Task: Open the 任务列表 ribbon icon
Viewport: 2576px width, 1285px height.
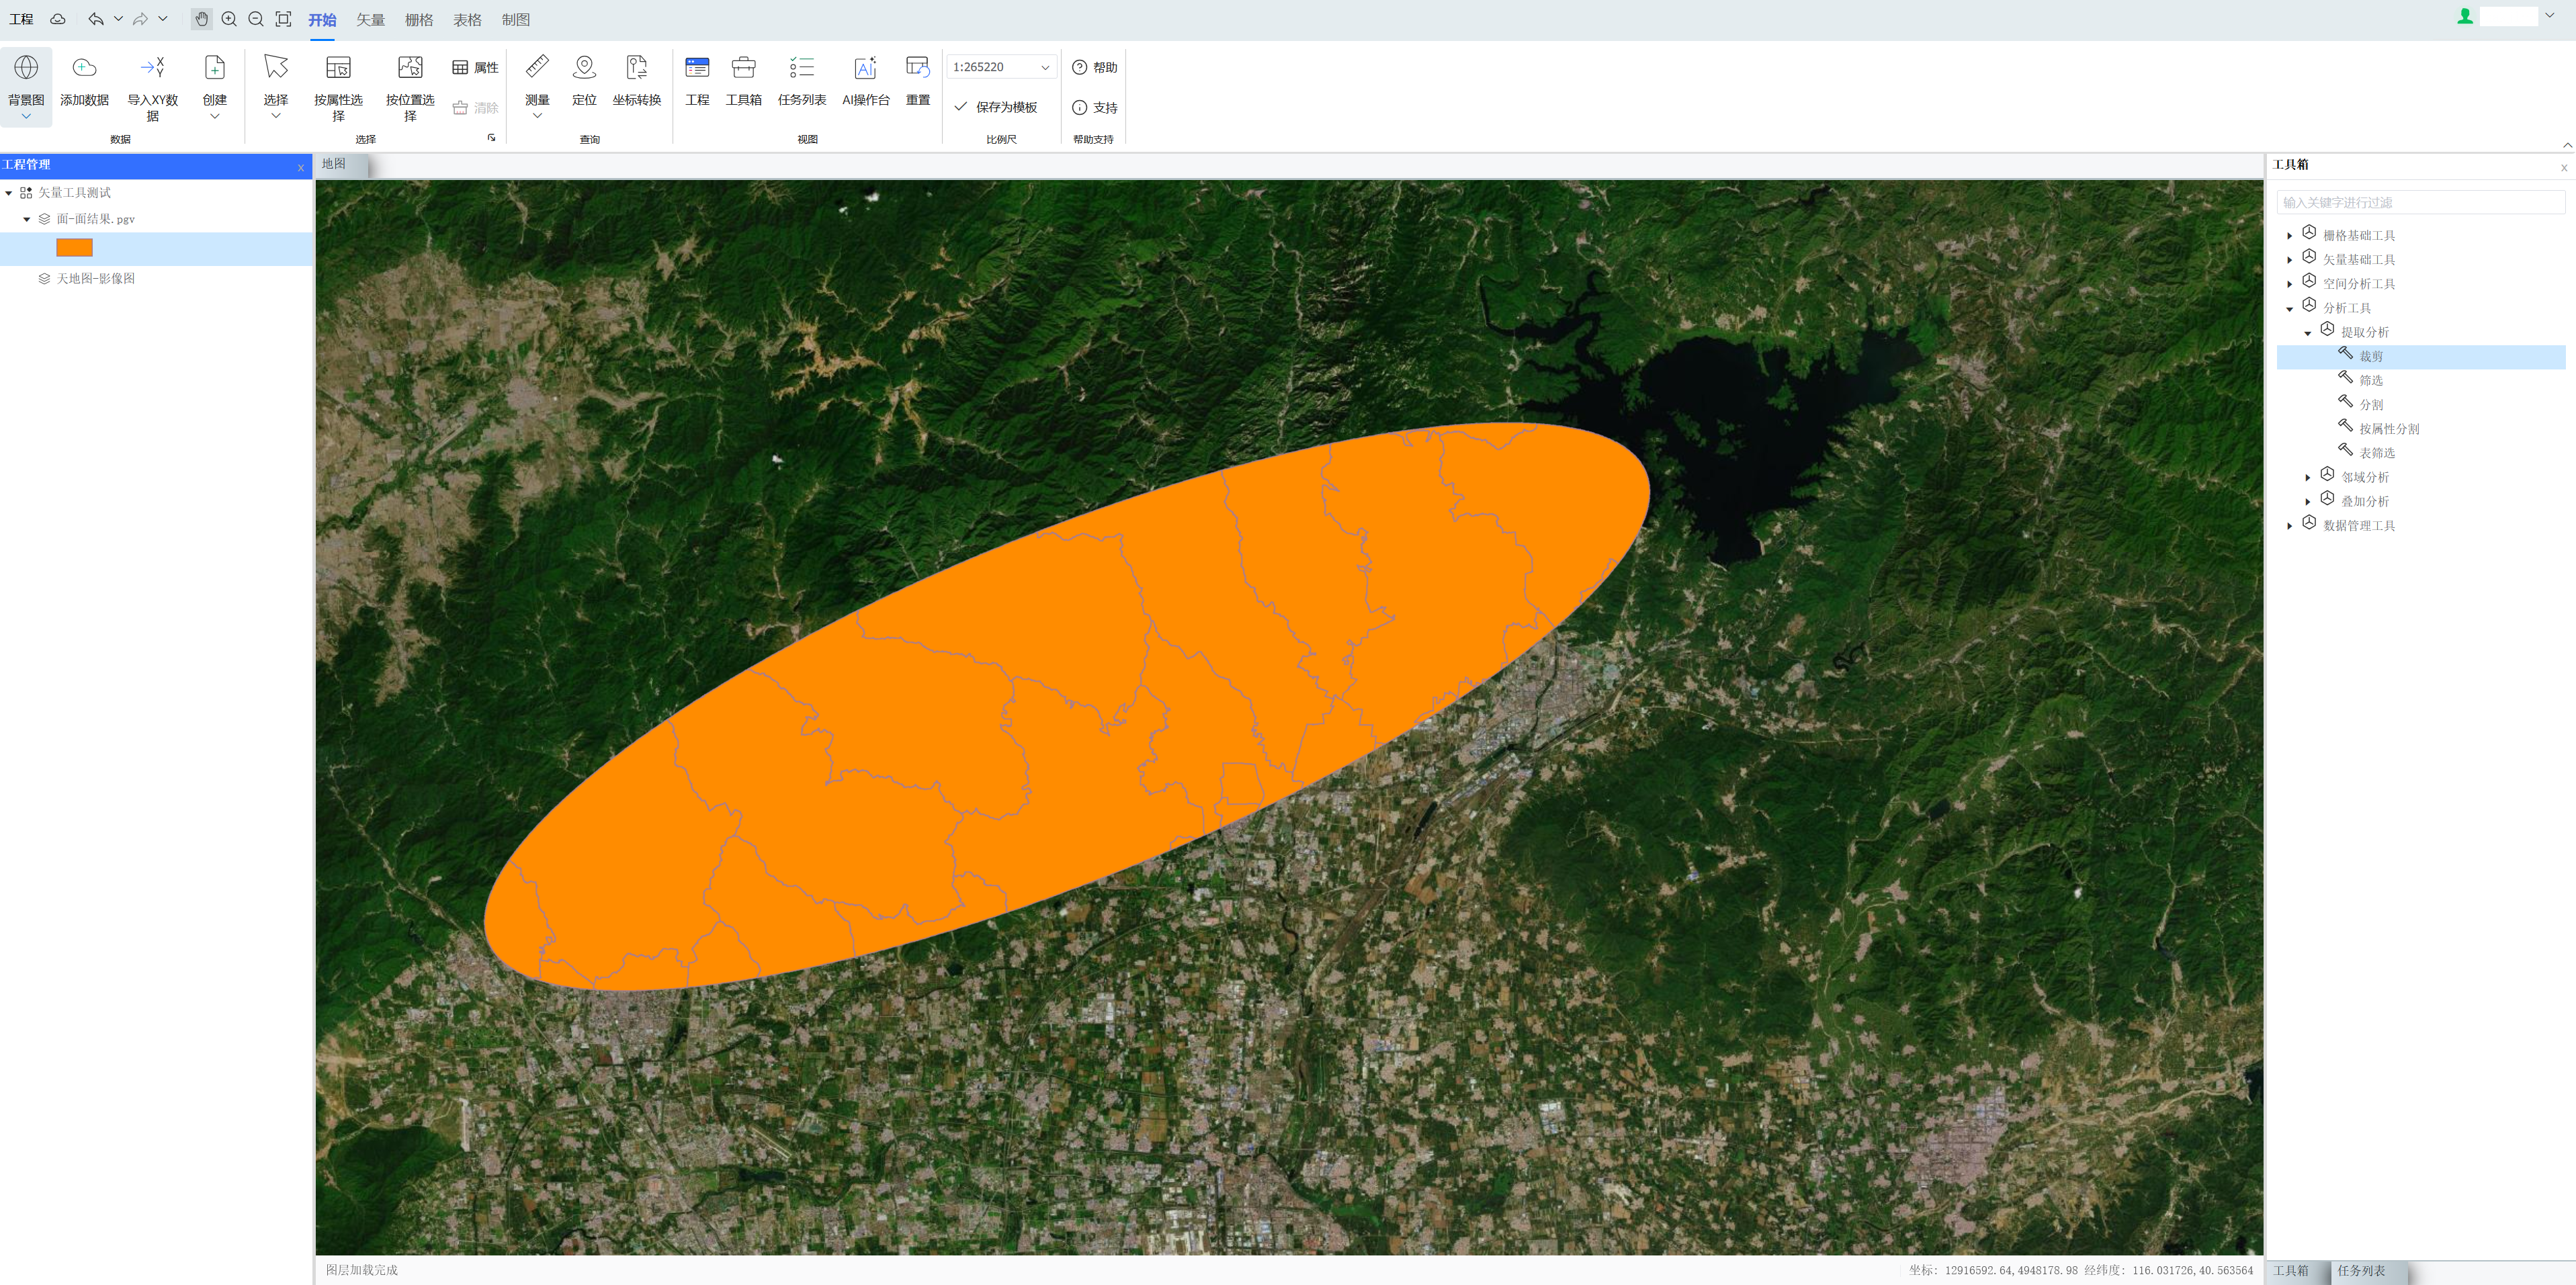Action: (x=801, y=68)
